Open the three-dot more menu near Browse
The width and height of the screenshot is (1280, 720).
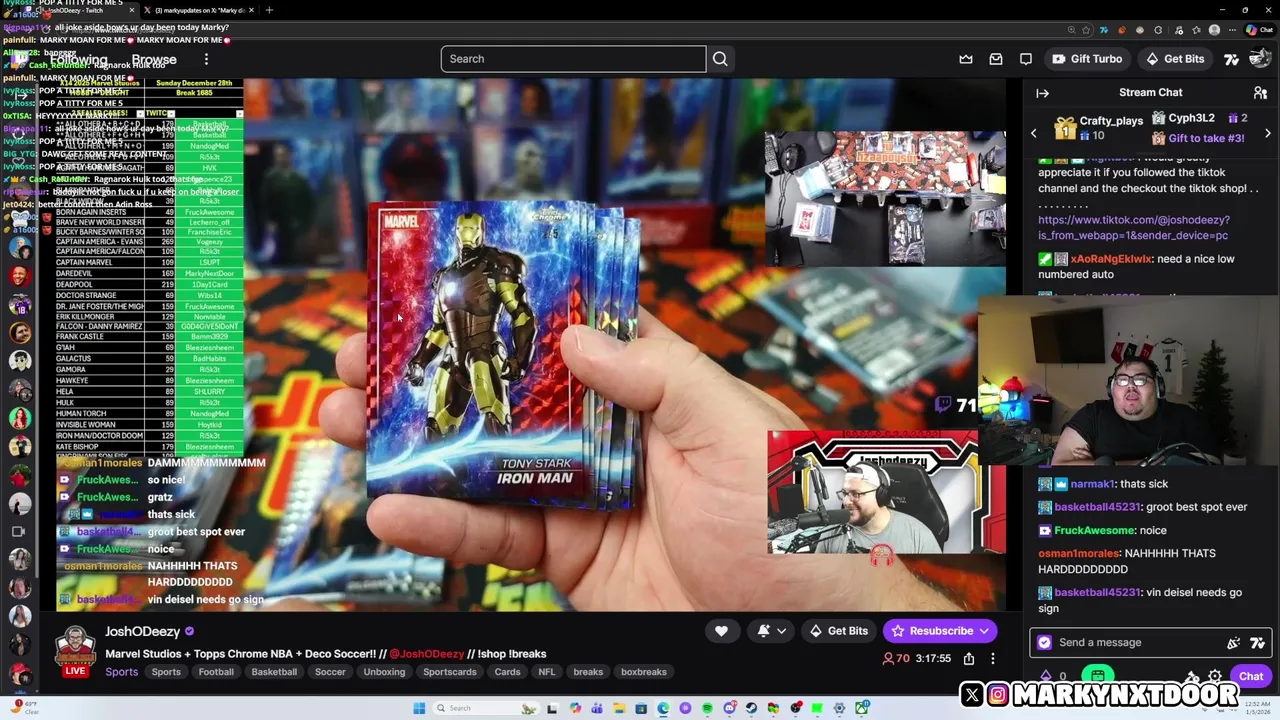point(206,60)
